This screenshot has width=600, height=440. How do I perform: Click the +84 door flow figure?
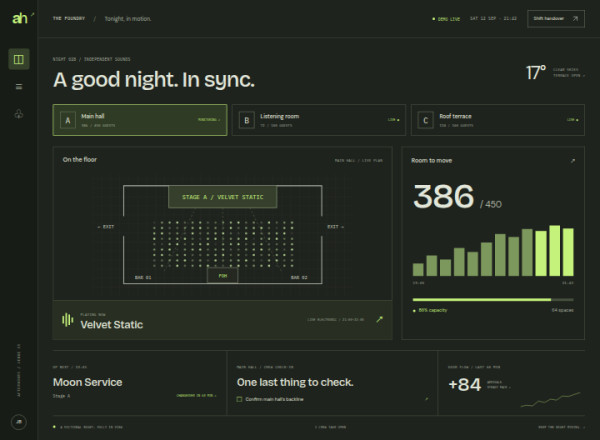point(465,385)
